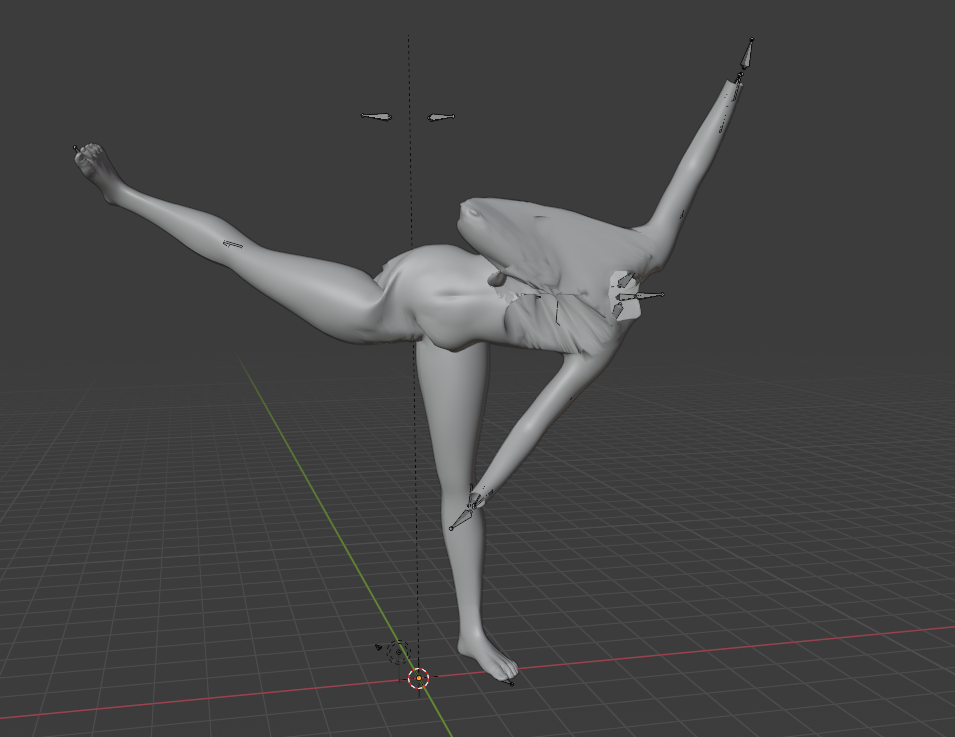The width and height of the screenshot is (955, 737).
Task: Select the small bone on the outstretched thigh
Action: coord(233,245)
